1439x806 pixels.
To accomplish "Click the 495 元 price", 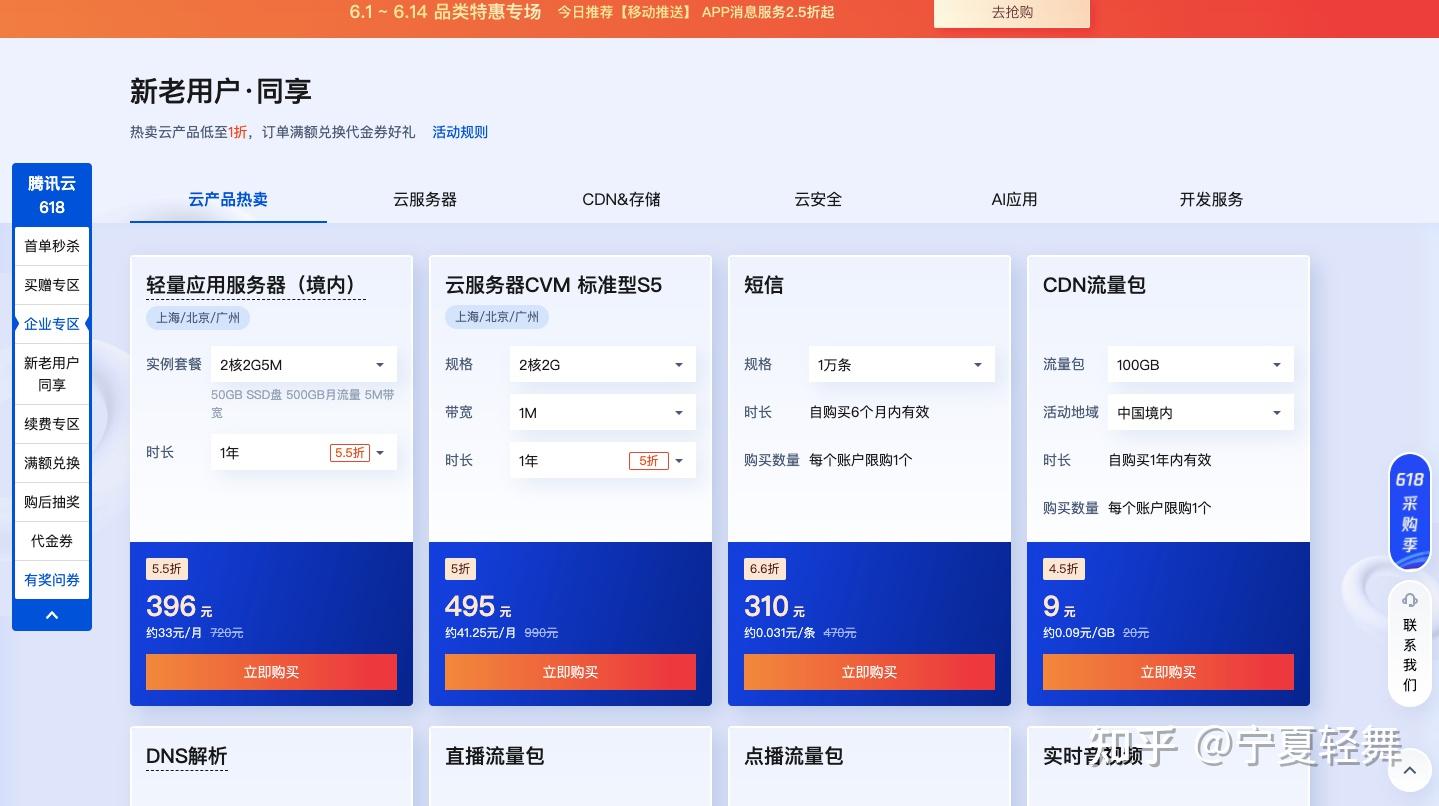I will 478,606.
